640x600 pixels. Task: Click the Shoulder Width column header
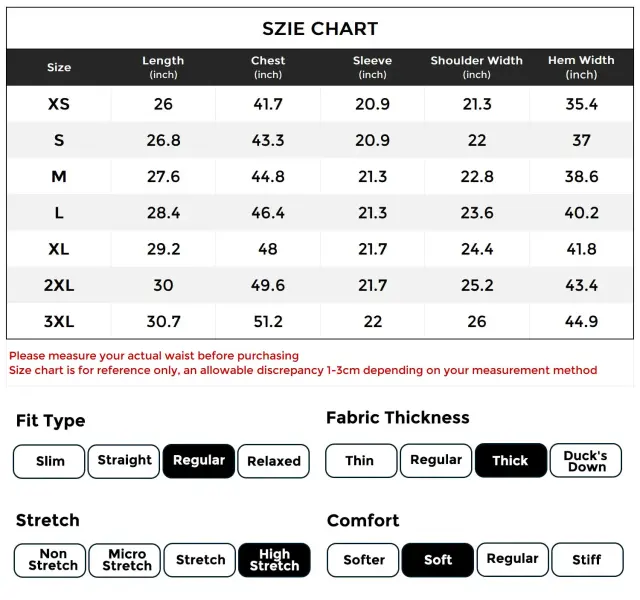tap(477, 67)
